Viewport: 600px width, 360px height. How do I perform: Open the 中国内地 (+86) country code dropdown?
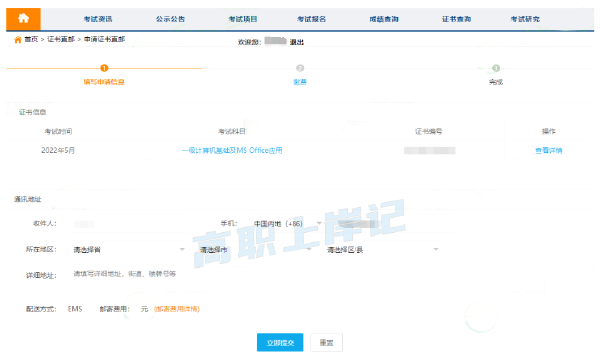(287, 223)
